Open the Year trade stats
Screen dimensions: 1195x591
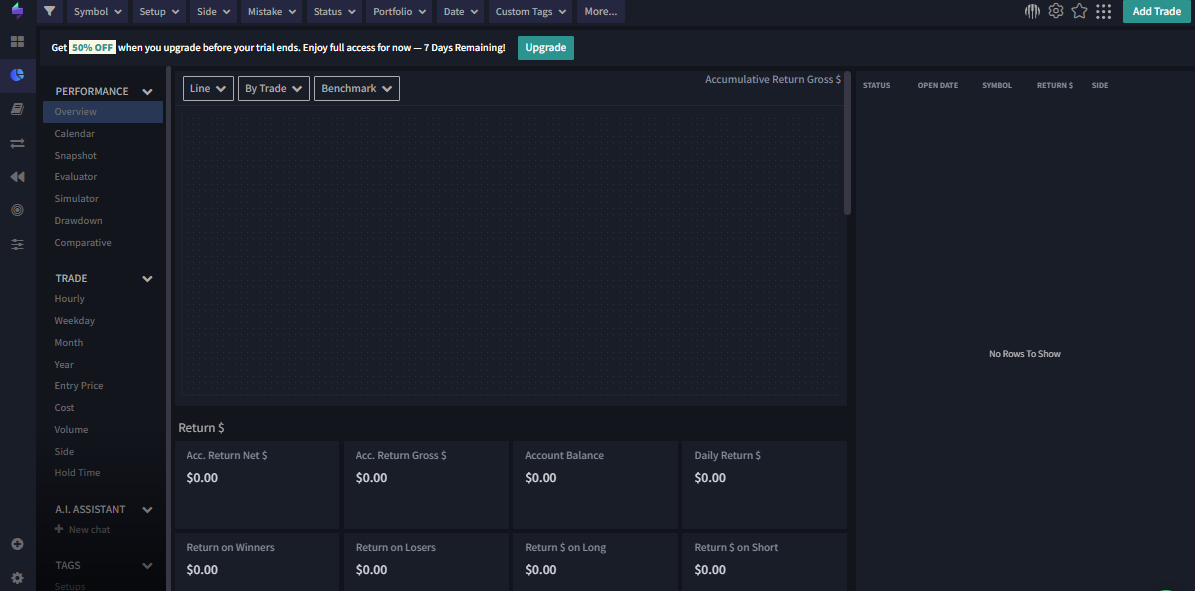tap(64, 365)
